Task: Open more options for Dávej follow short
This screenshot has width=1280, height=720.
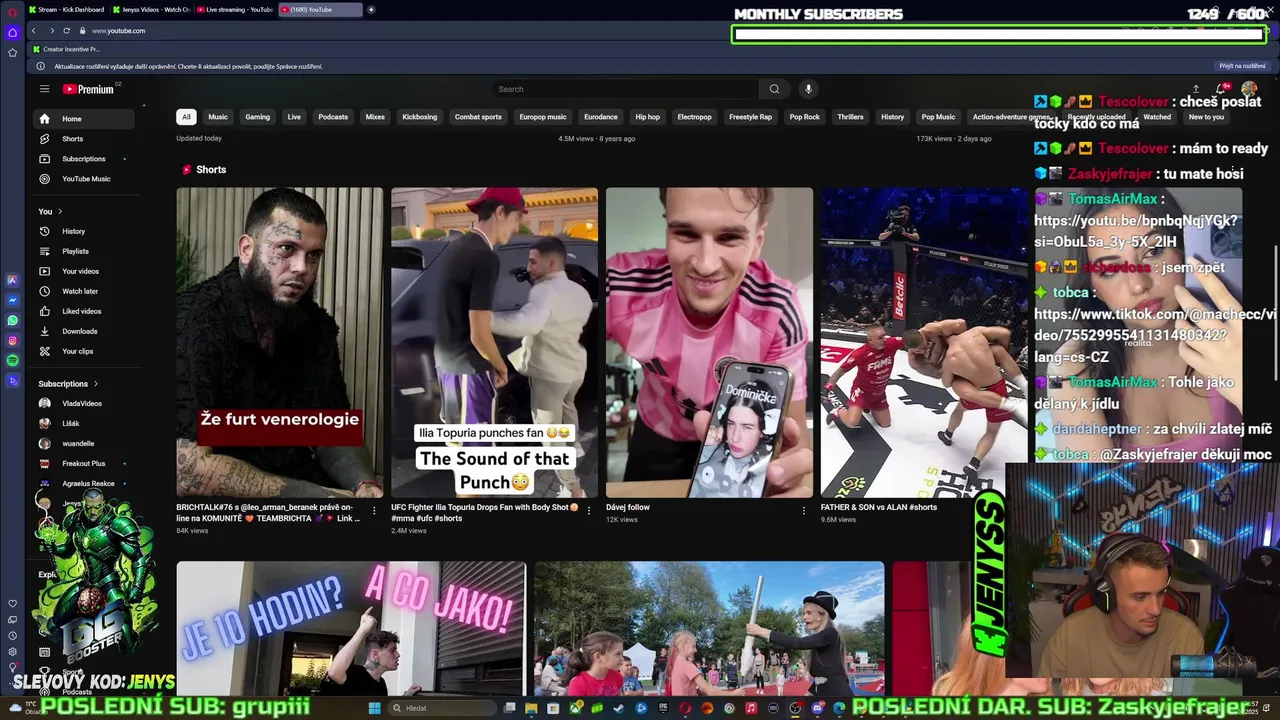Action: coord(803,511)
